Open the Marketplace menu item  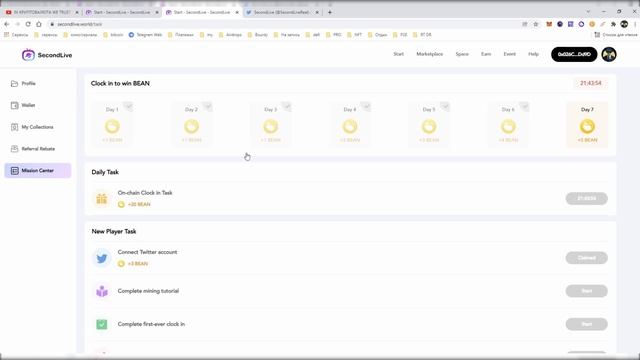click(x=429, y=54)
